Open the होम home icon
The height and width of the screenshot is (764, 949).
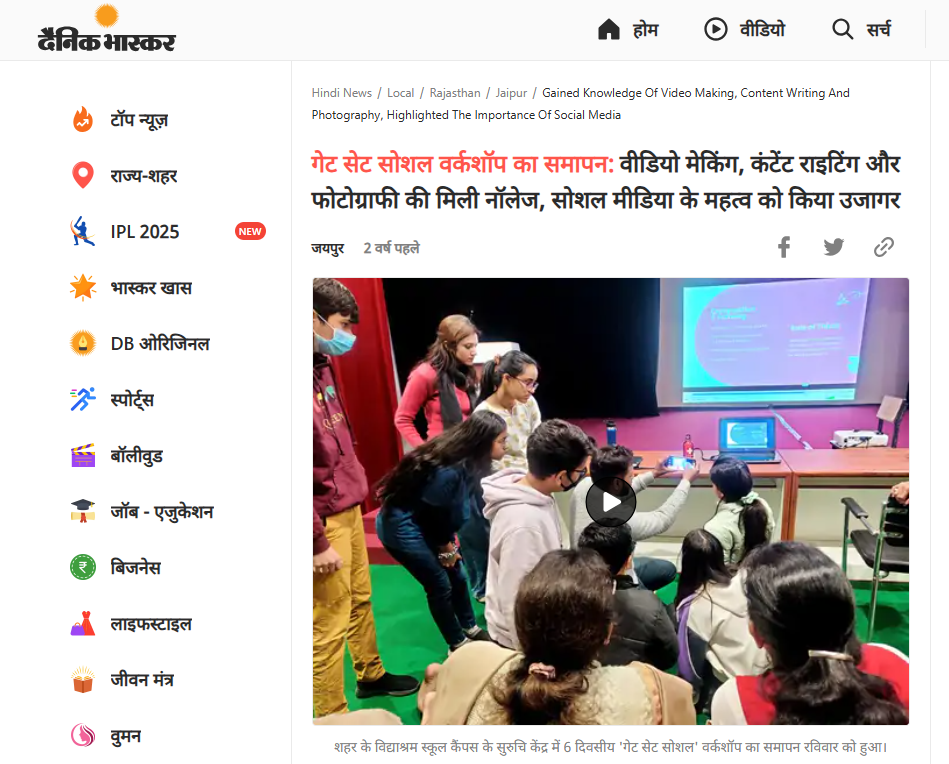[x=609, y=29]
